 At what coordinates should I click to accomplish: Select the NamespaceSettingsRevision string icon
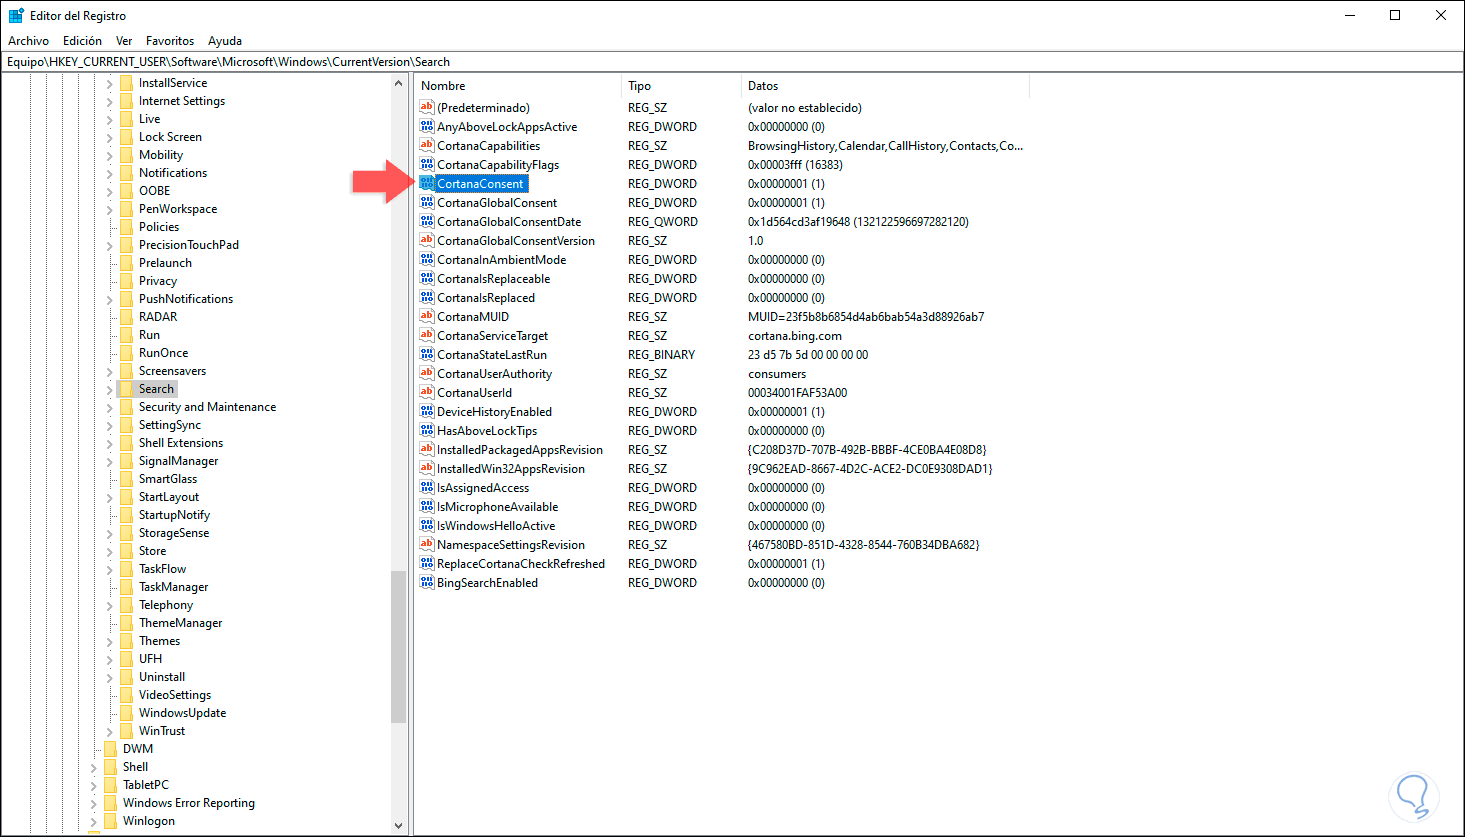click(427, 545)
